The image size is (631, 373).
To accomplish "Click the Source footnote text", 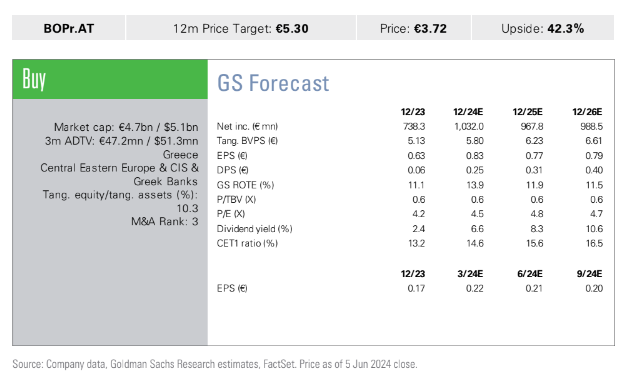I will (x=215, y=364).
